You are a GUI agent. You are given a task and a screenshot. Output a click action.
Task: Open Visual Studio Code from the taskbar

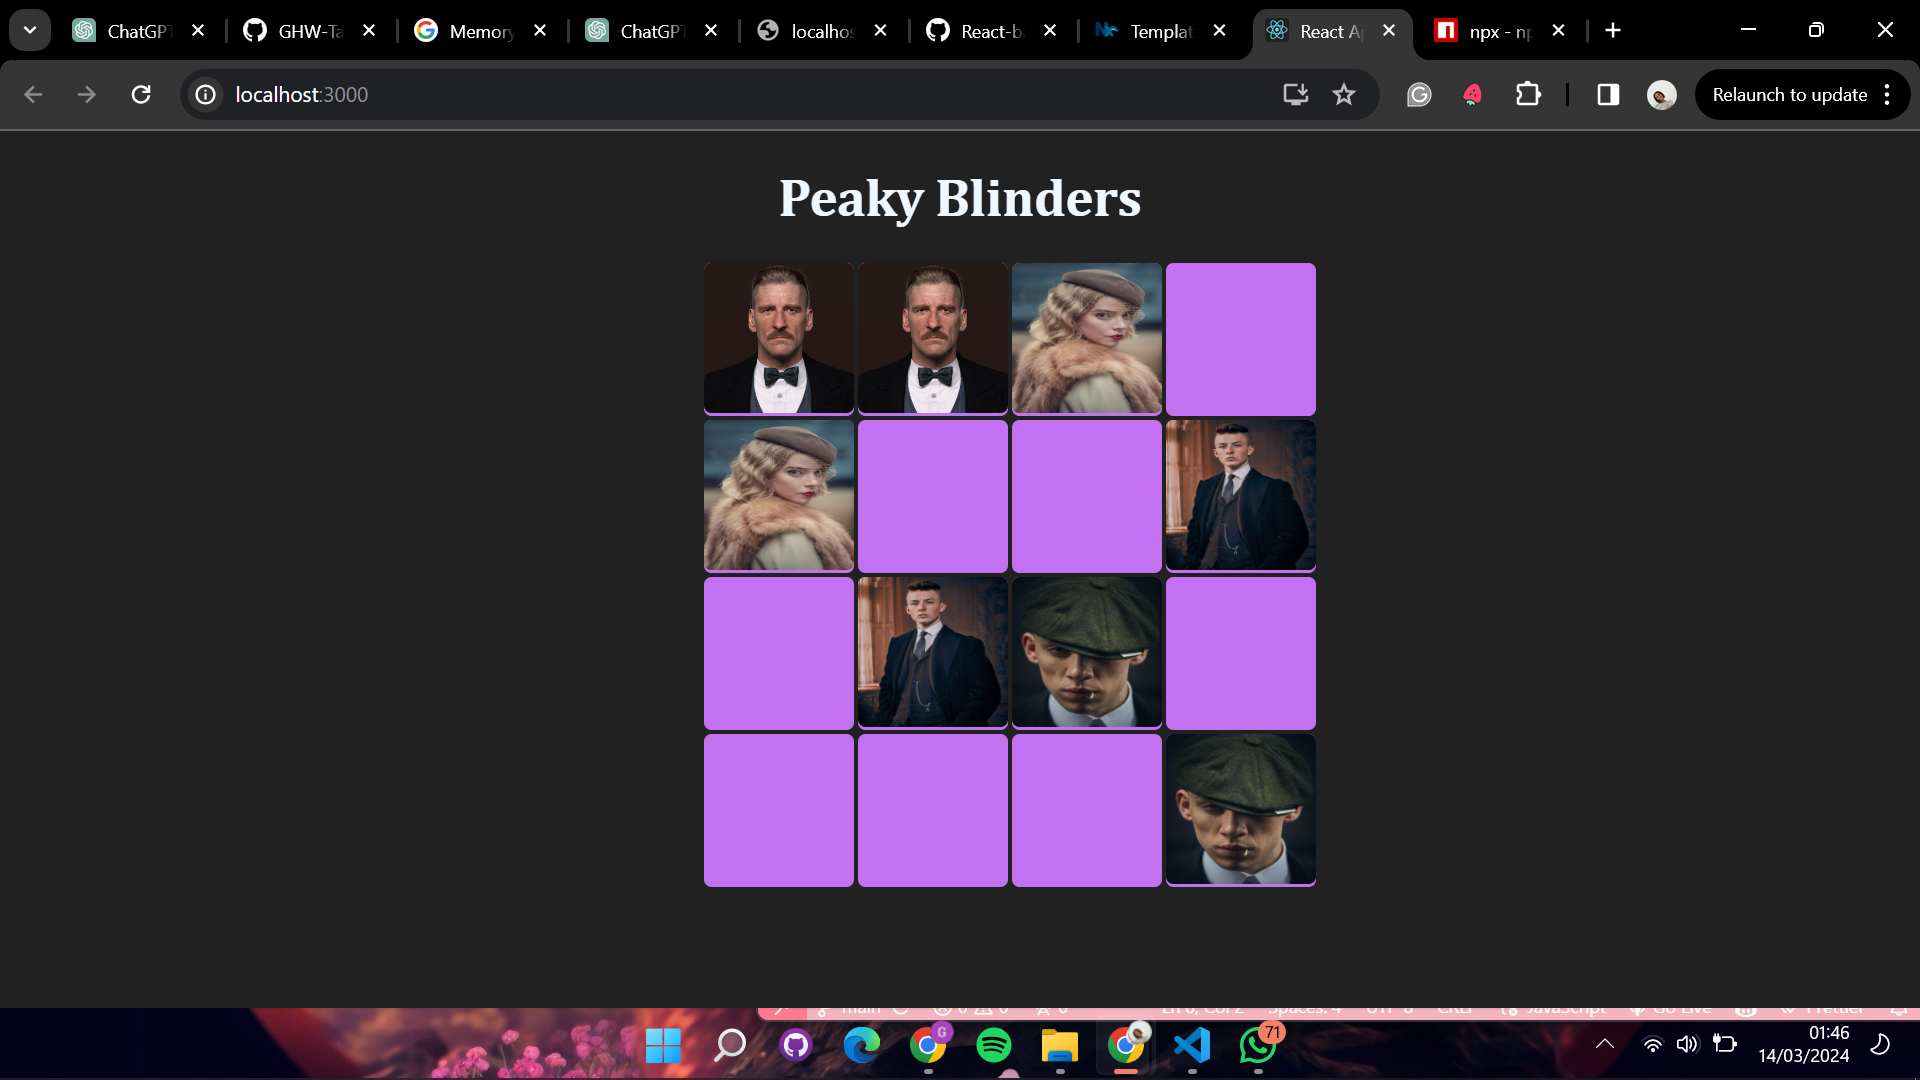coord(1193,1047)
